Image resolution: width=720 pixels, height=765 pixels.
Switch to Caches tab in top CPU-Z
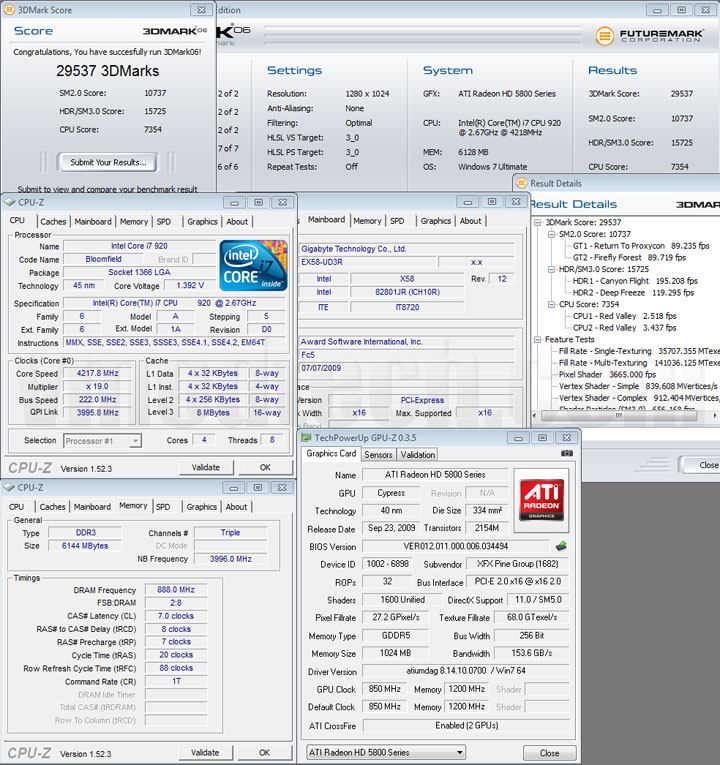click(53, 221)
